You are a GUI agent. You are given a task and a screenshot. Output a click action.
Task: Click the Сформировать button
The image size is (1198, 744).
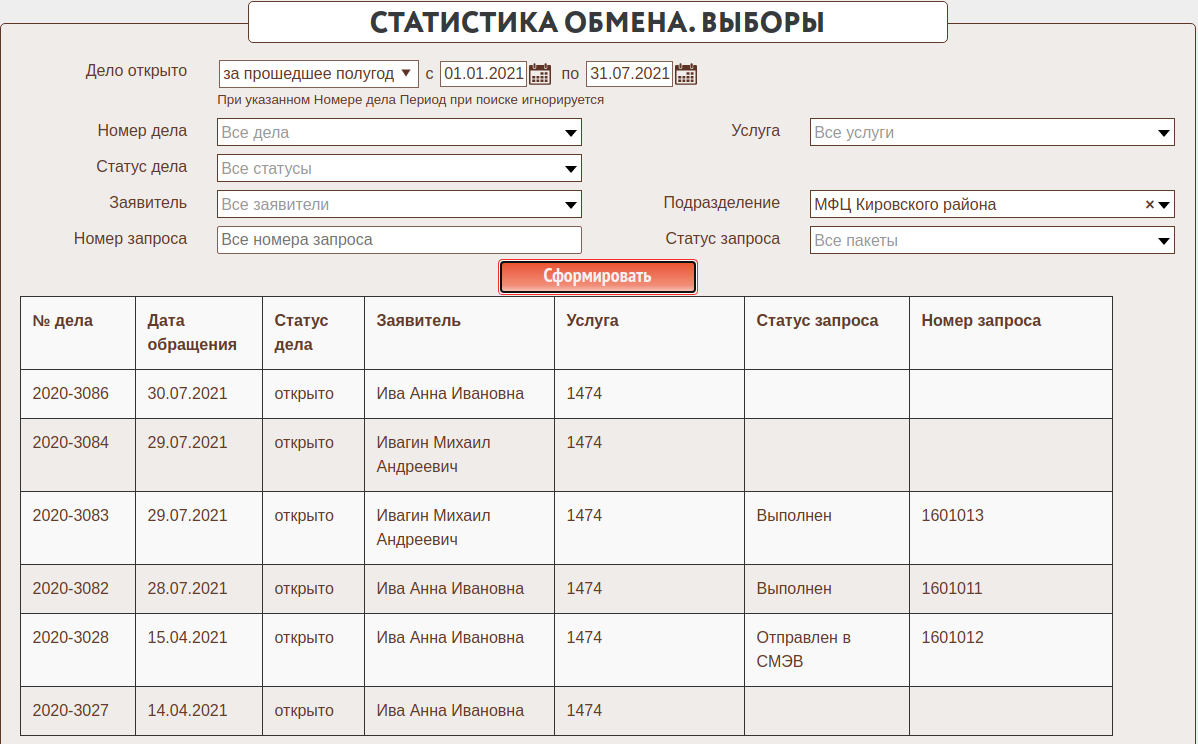click(x=597, y=277)
